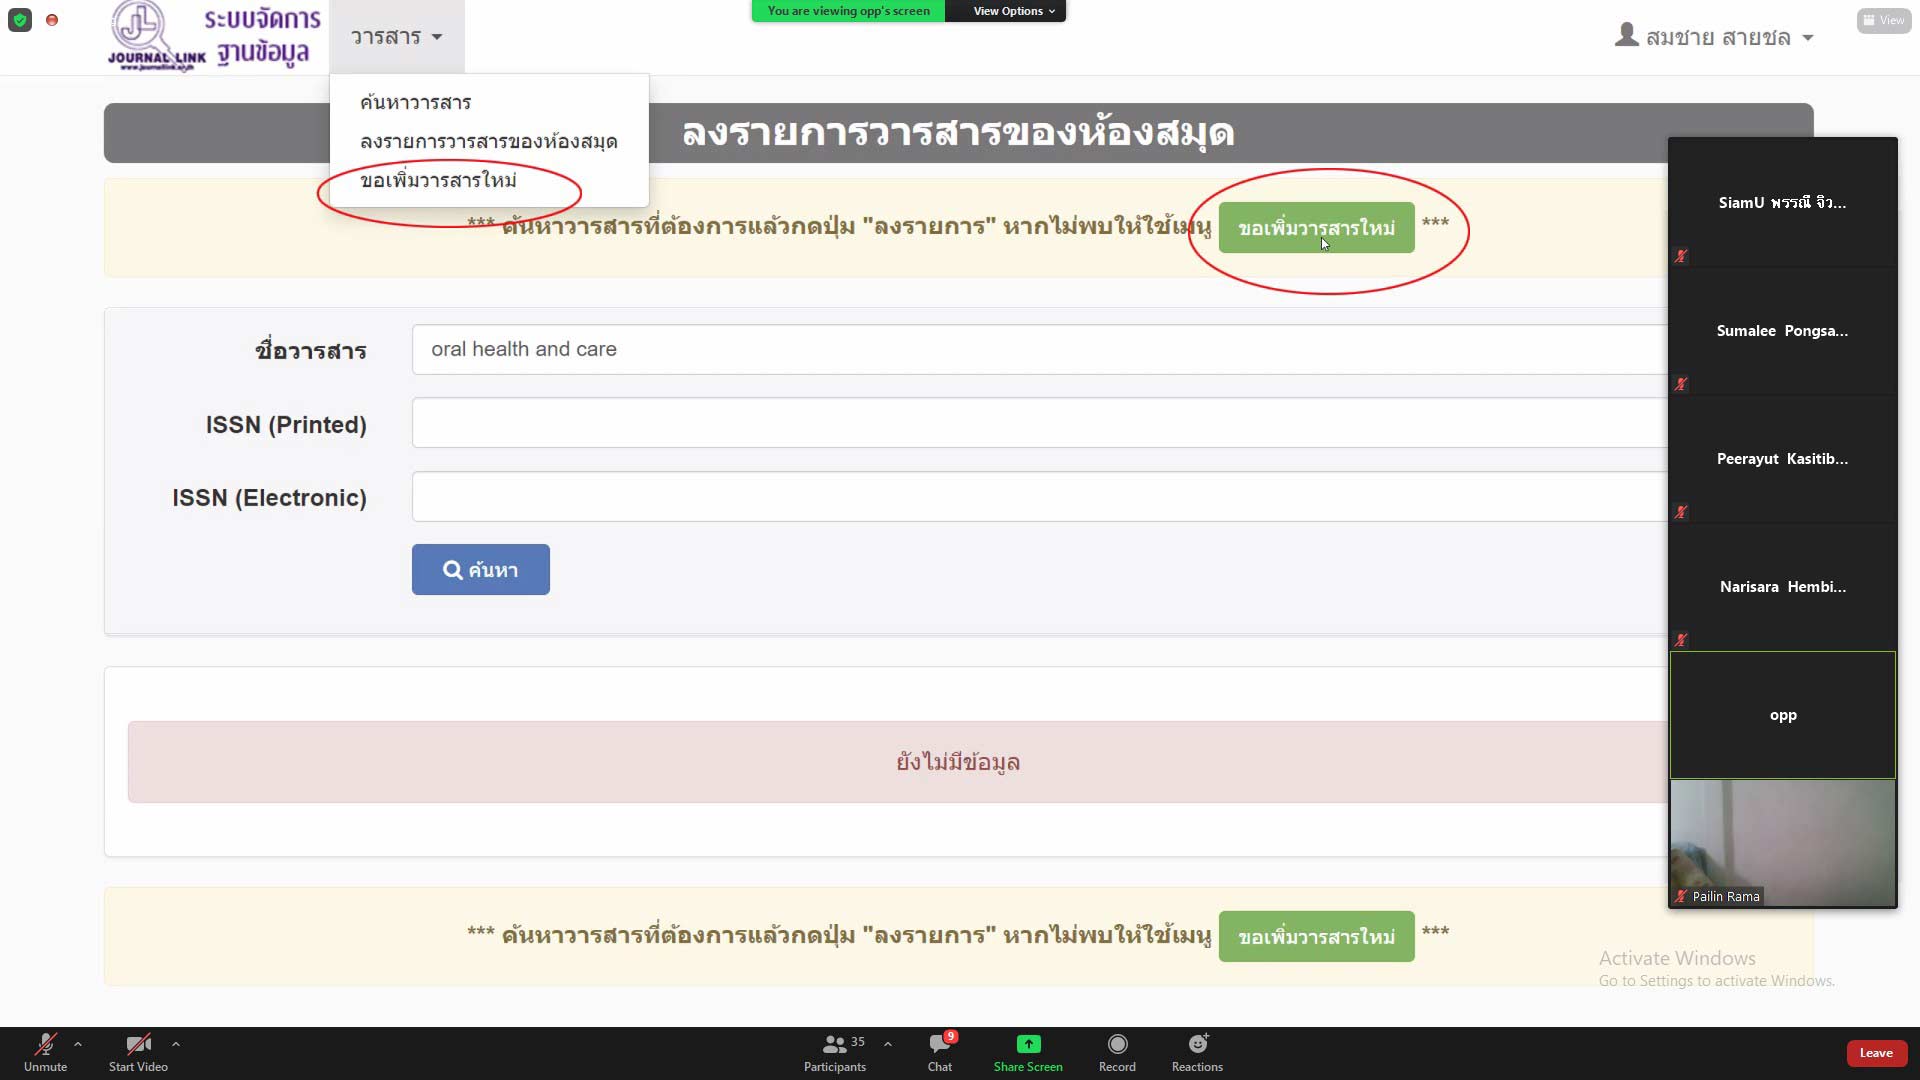Expand audio options arrow beside Unmute

tap(78, 1044)
